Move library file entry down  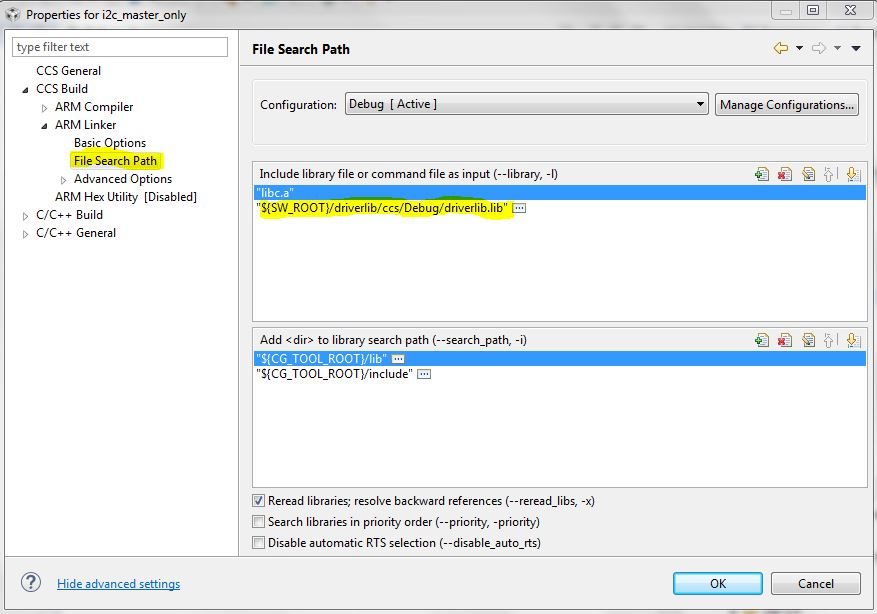click(852, 174)
